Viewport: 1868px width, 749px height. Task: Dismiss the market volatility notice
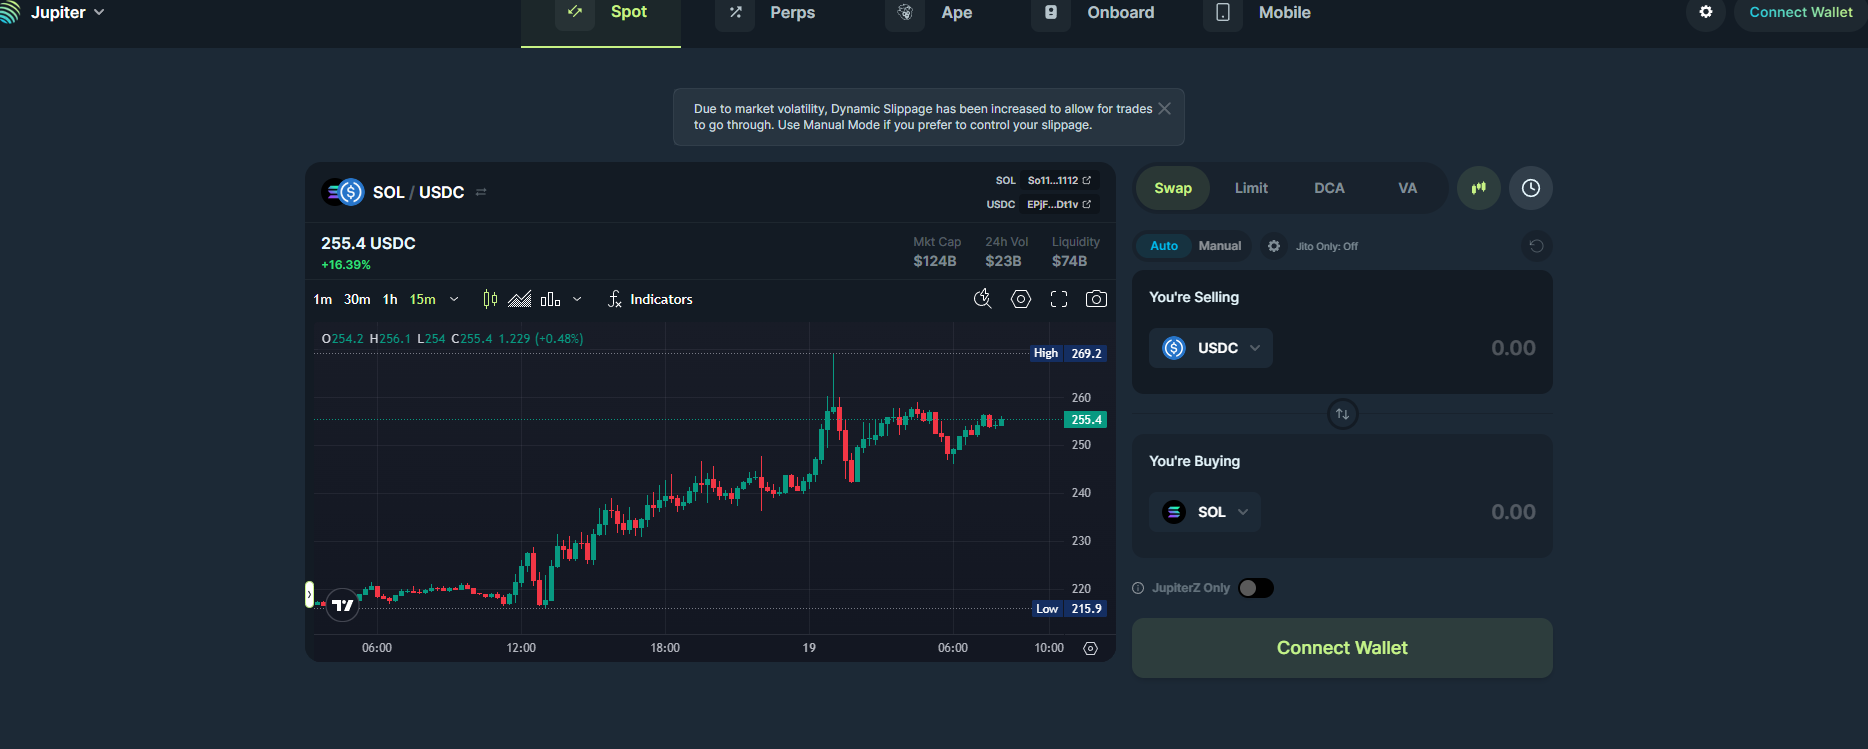click(1165, 109)
